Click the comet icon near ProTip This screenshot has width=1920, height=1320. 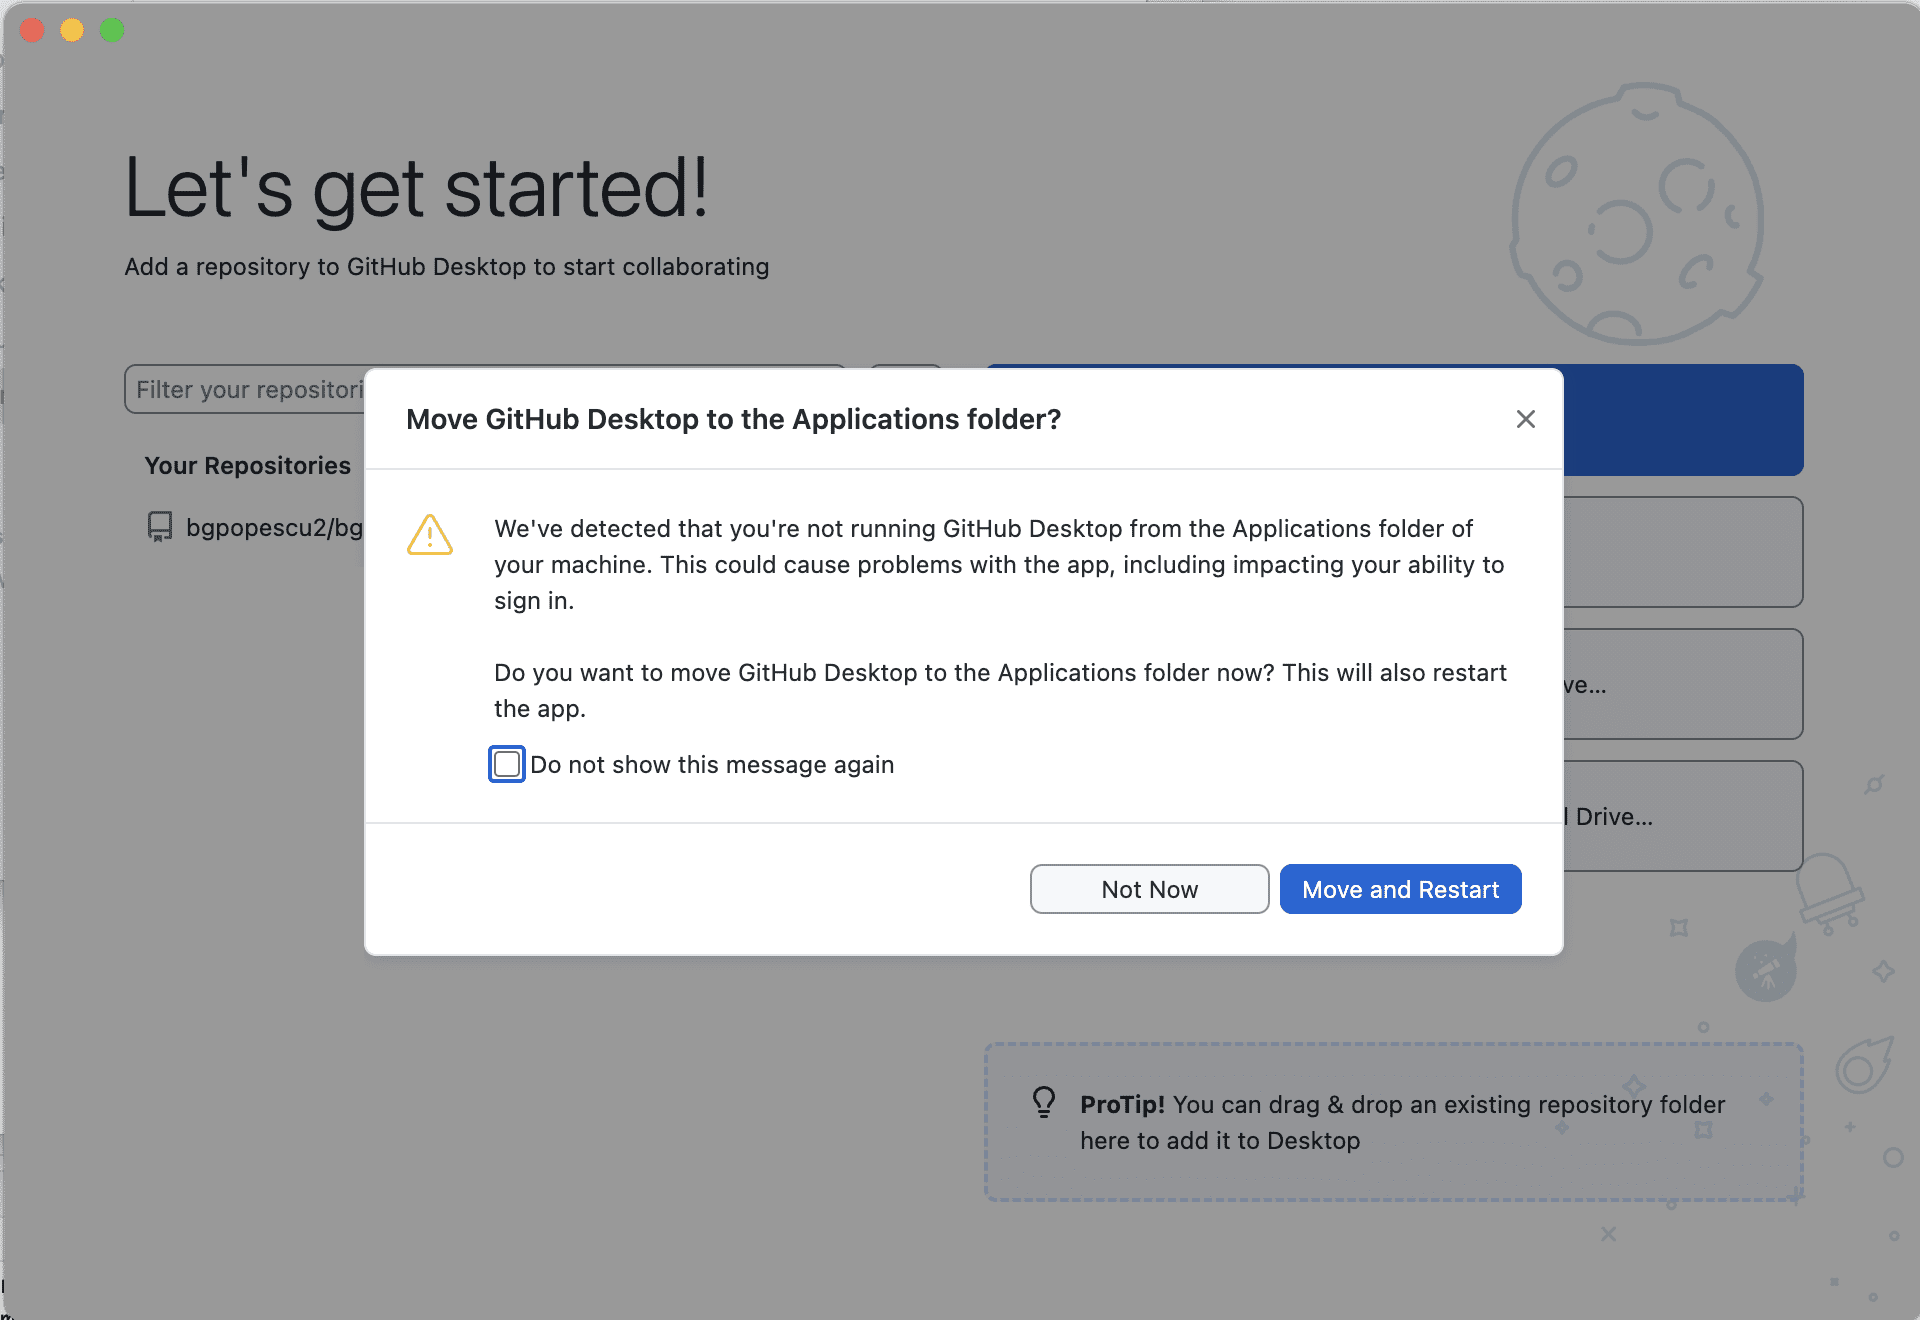pyautogui.click(x=1863, y=1066)
